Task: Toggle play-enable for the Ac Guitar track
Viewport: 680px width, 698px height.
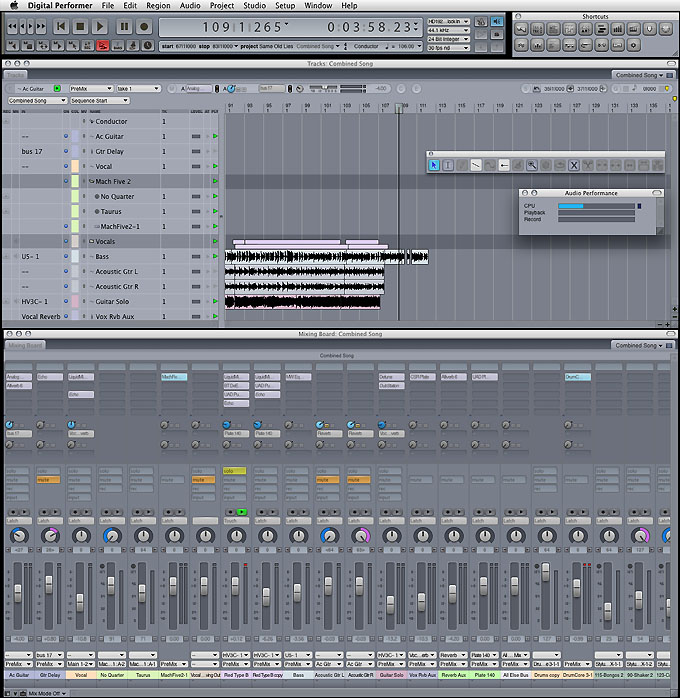Action: (x=215, y=136)
